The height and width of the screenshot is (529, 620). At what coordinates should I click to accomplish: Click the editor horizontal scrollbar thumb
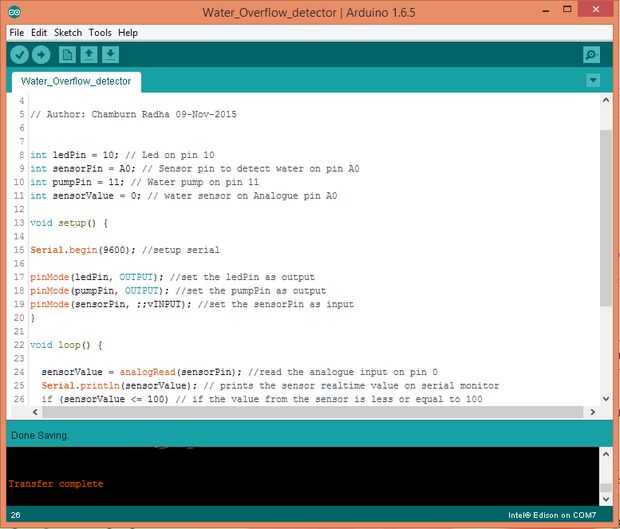click(x=312, y=412)
